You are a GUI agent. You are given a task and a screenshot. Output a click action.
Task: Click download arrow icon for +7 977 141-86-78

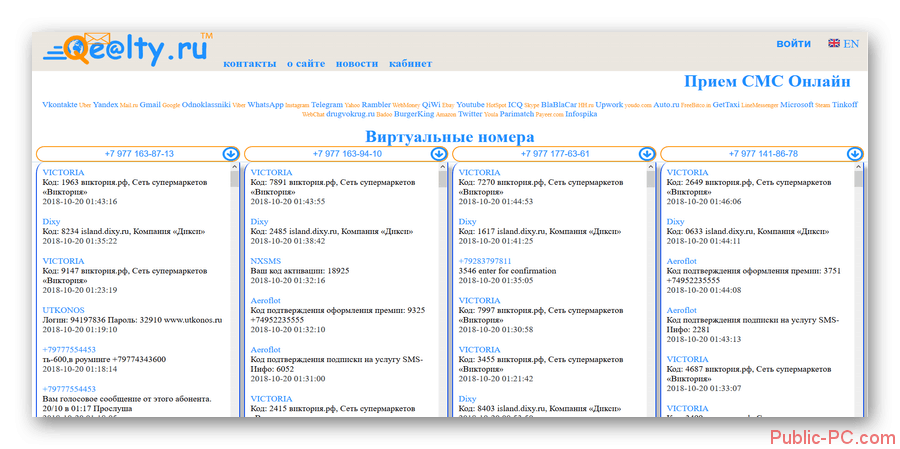[x=854, y=154]
